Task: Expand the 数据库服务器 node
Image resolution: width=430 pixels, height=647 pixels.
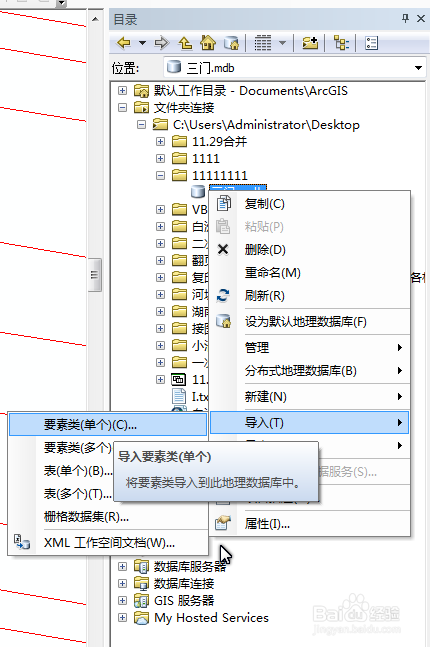Action: click(122, 566)
